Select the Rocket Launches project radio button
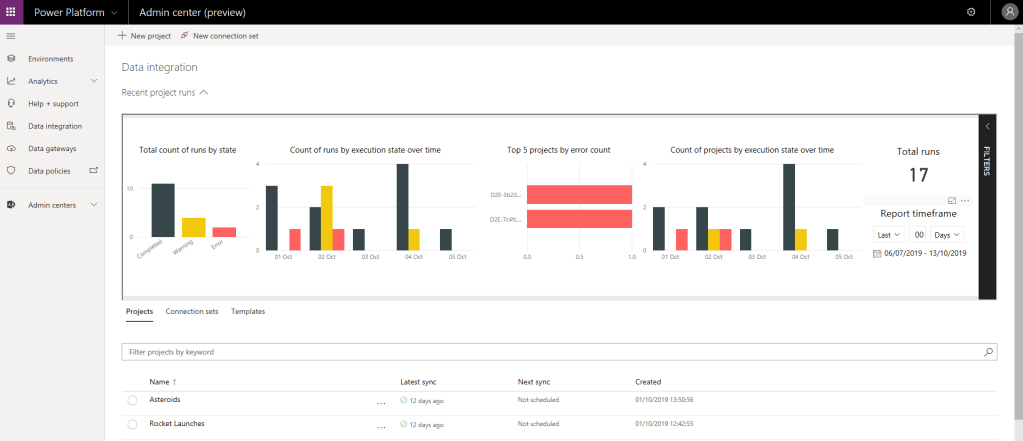This screenshot has width=1023, height=441. coord(132,424)
